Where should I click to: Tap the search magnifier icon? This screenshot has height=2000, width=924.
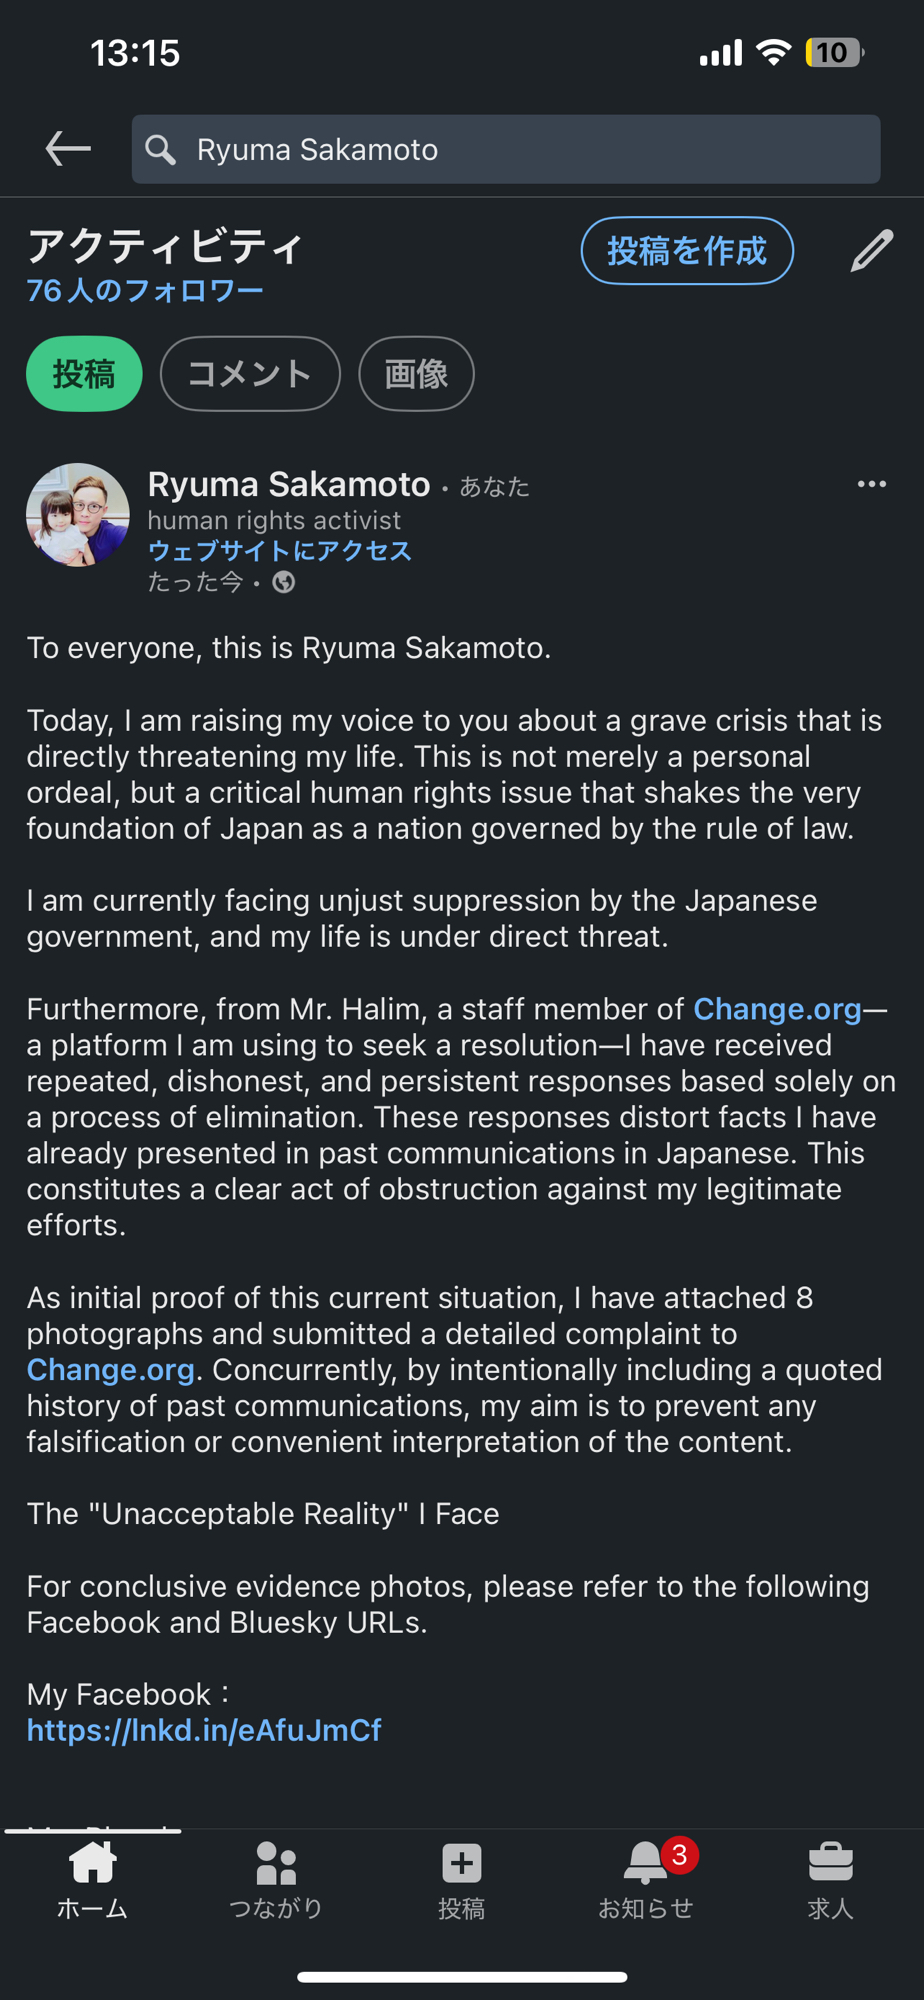point(160,150)
